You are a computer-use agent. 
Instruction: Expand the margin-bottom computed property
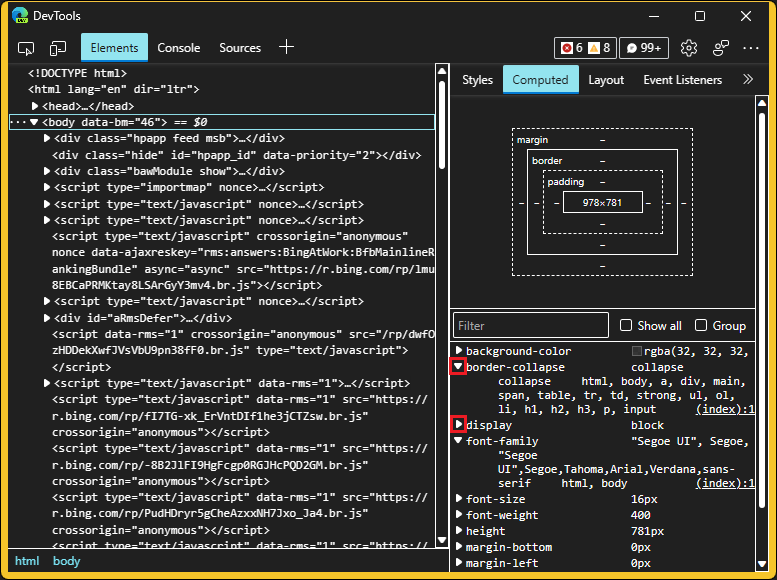[x=458, y=547]
